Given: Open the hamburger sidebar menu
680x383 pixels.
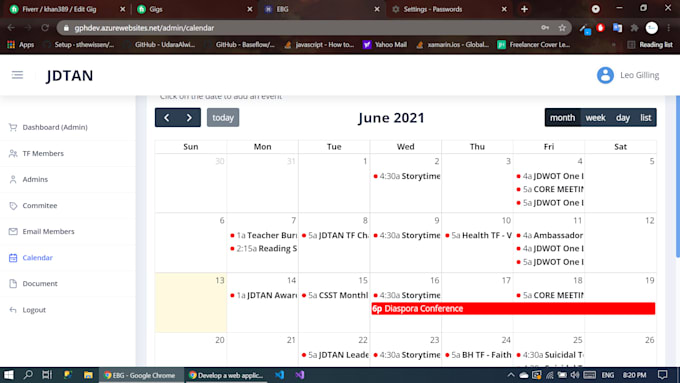Looking at the screenshot, I should pos(17,75).
